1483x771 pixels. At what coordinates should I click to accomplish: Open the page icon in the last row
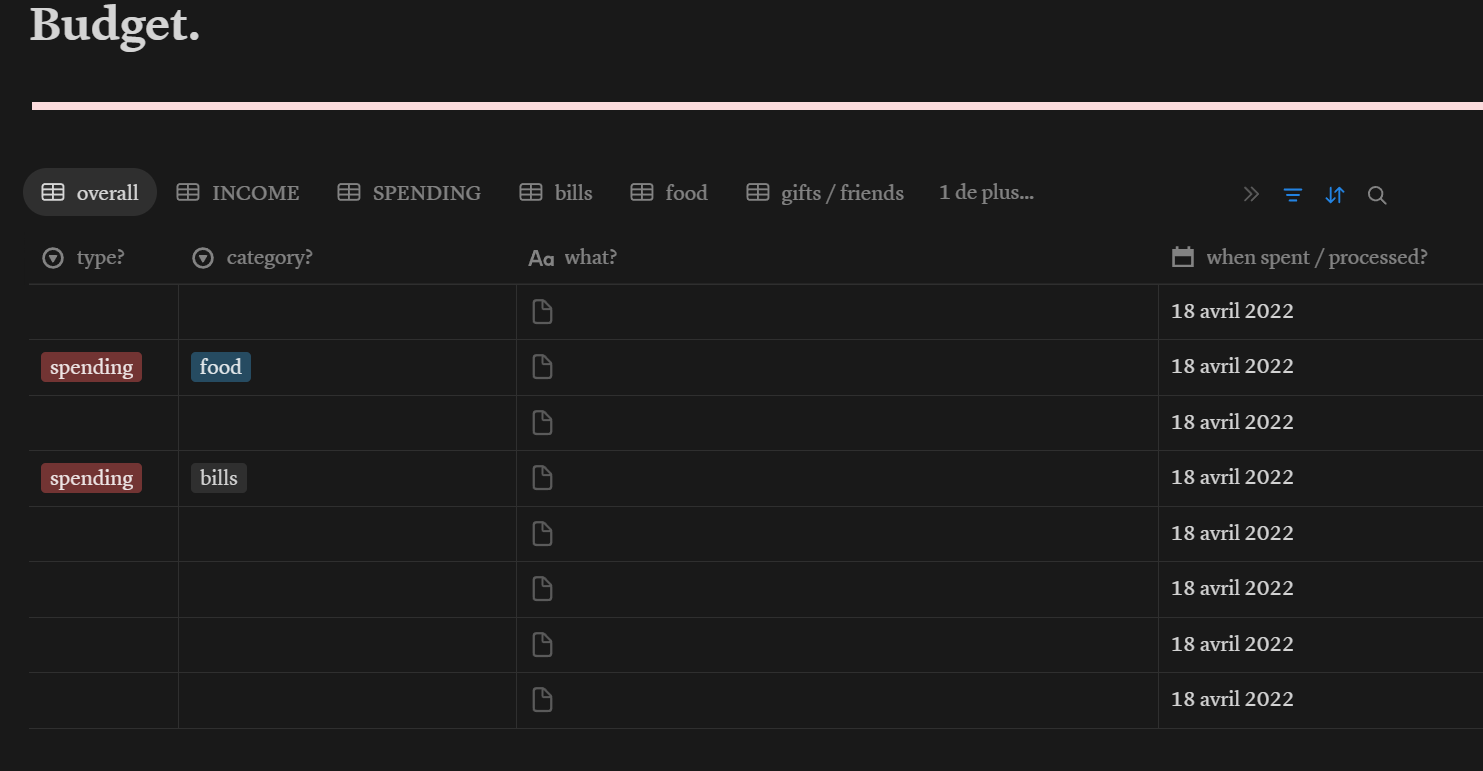(x=542, y=700)
